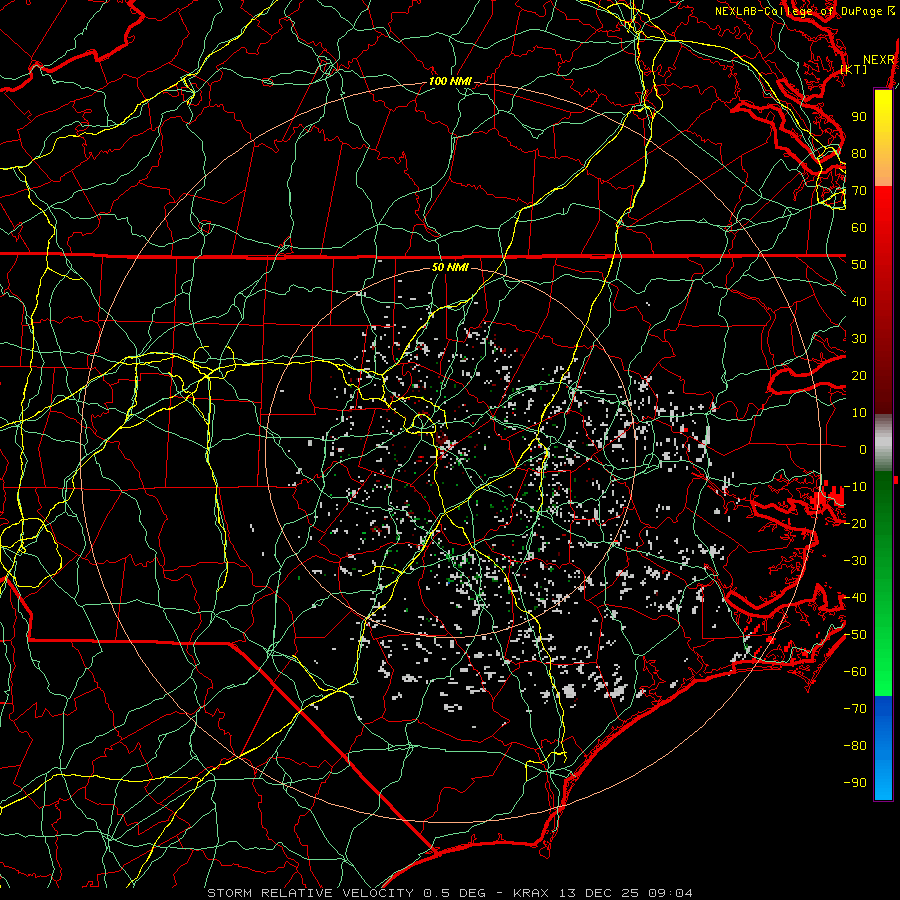The height and width of the screenshot is (900, 900).
Task: Click the -70 value on velocity scale
Action: pos(855,709)
